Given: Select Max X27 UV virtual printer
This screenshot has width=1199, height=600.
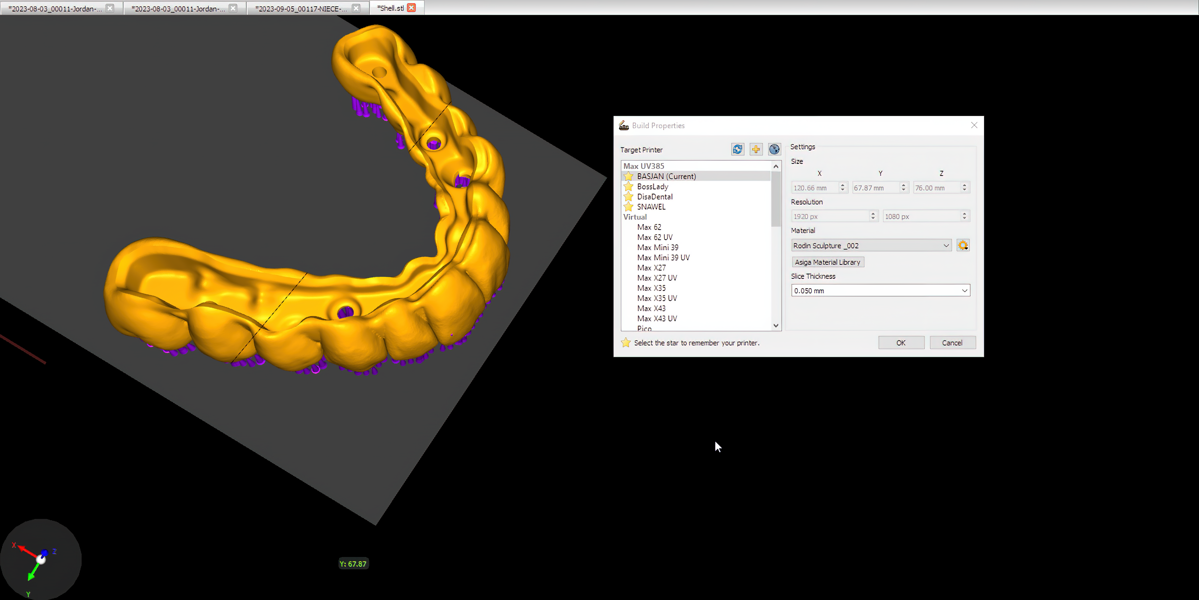Looking at the screenshot, I should coord(656,278).
